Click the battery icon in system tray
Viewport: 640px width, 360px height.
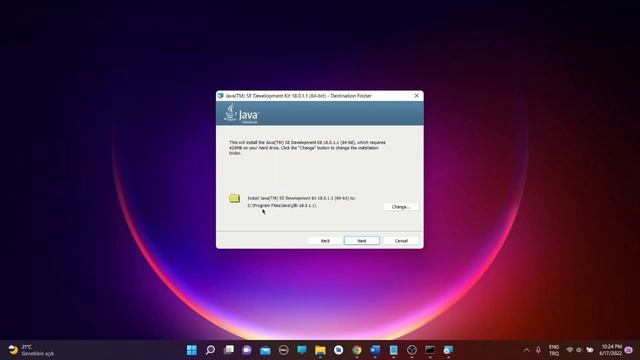(x=590, y=350)
